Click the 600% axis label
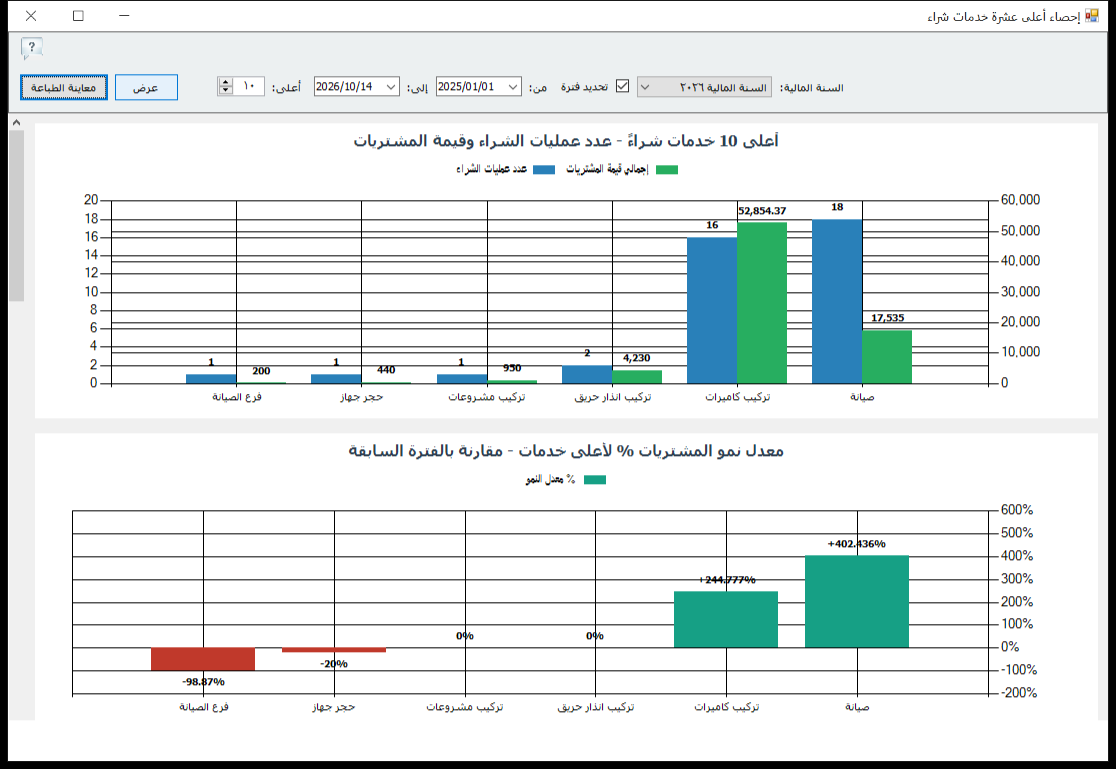 point(1016,510)
